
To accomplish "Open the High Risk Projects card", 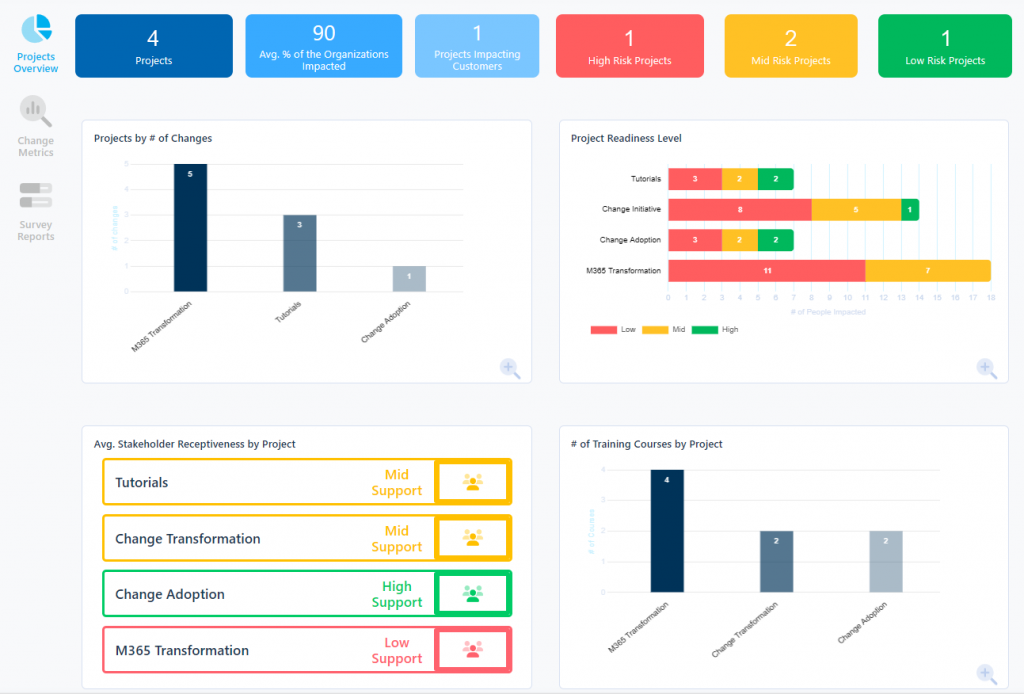I will coord(629,45).
